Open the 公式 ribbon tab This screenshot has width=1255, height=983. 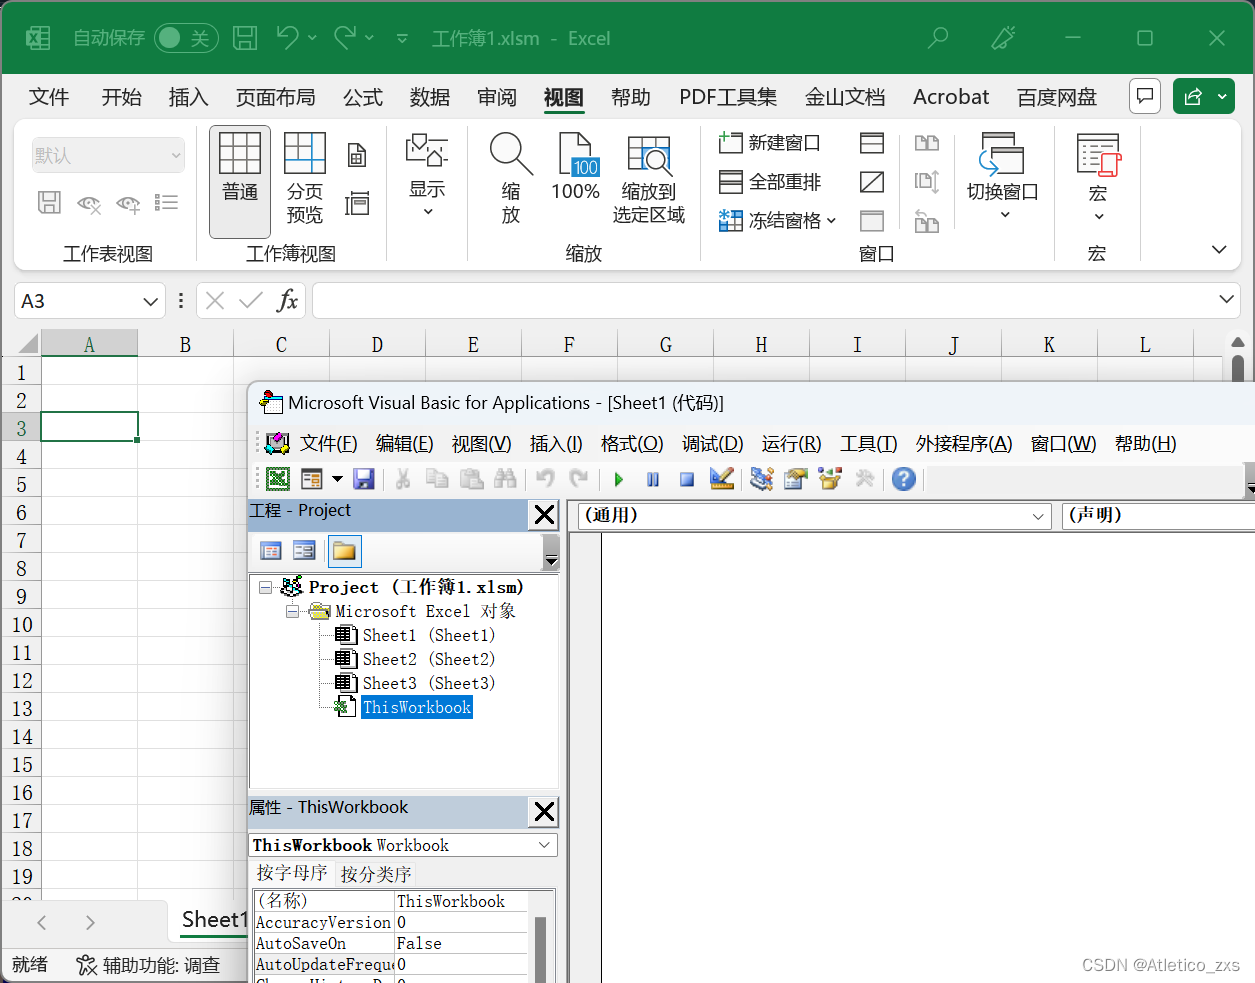pos(363,97)
